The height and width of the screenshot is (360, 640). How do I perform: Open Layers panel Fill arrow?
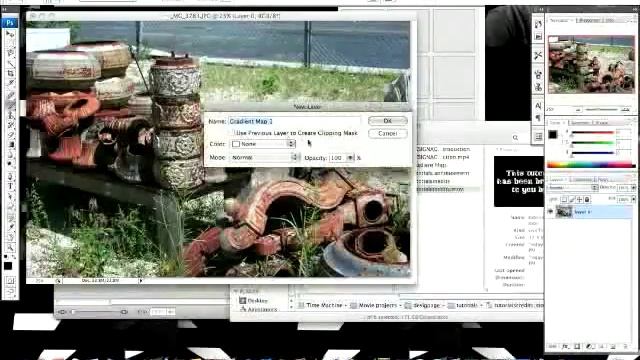pyautogui.click(x=633, y=199)
